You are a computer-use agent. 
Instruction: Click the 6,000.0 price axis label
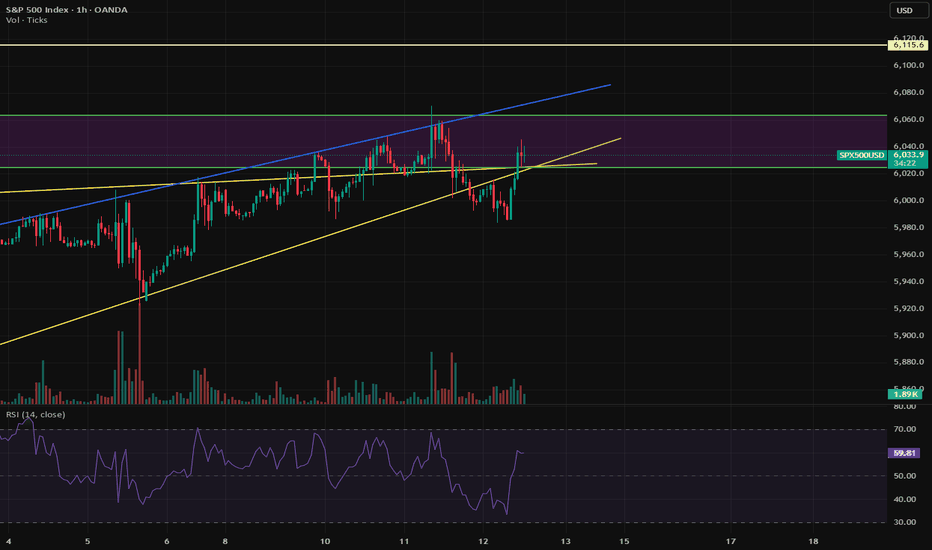(x=908, y=200)
